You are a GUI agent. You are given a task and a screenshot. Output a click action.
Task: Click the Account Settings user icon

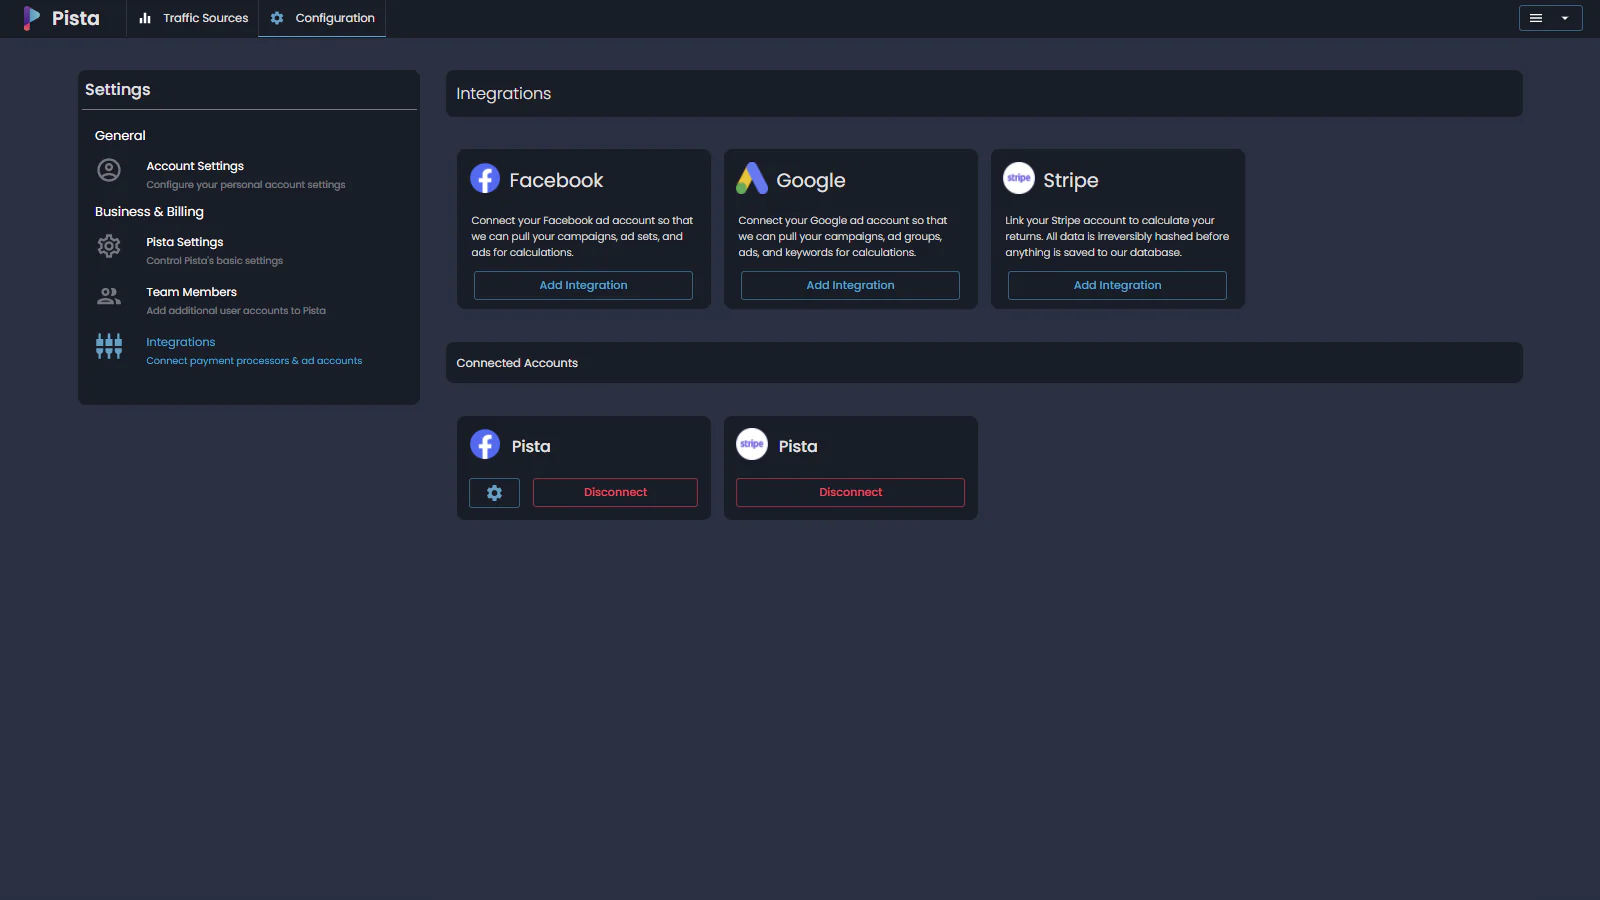pos(109,170)
